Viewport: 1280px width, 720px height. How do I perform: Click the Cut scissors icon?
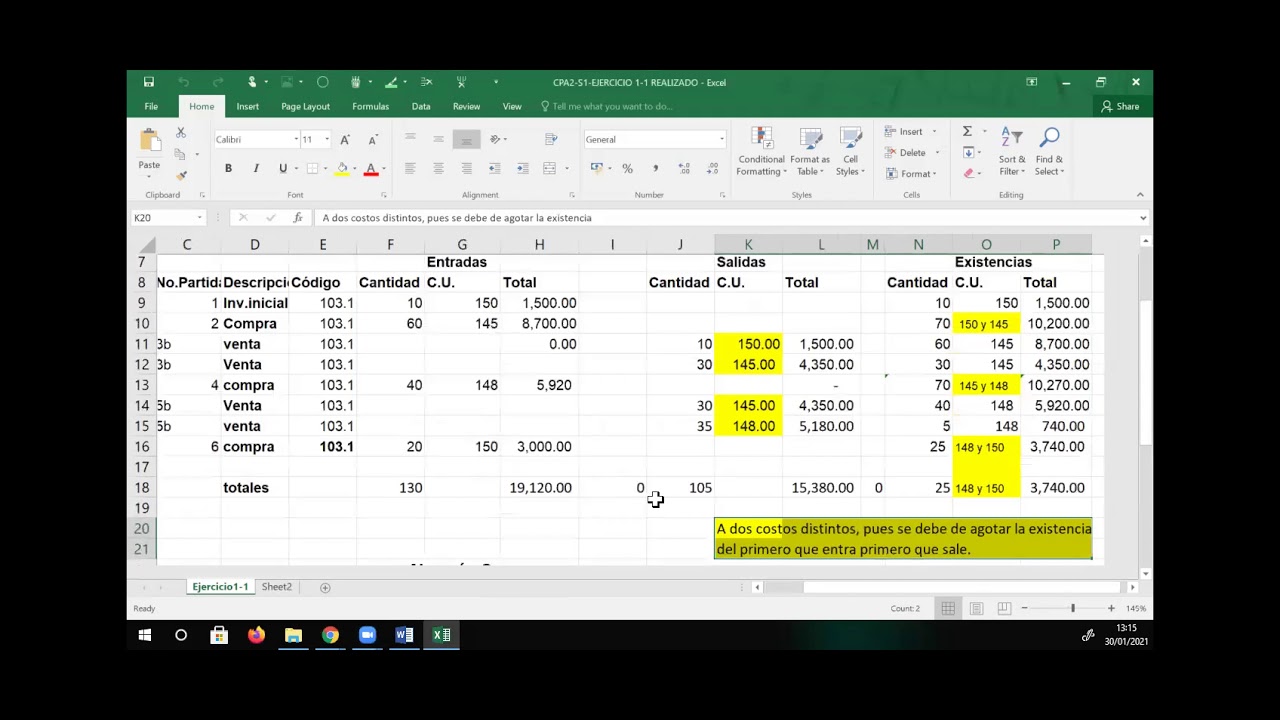(181, 133)
